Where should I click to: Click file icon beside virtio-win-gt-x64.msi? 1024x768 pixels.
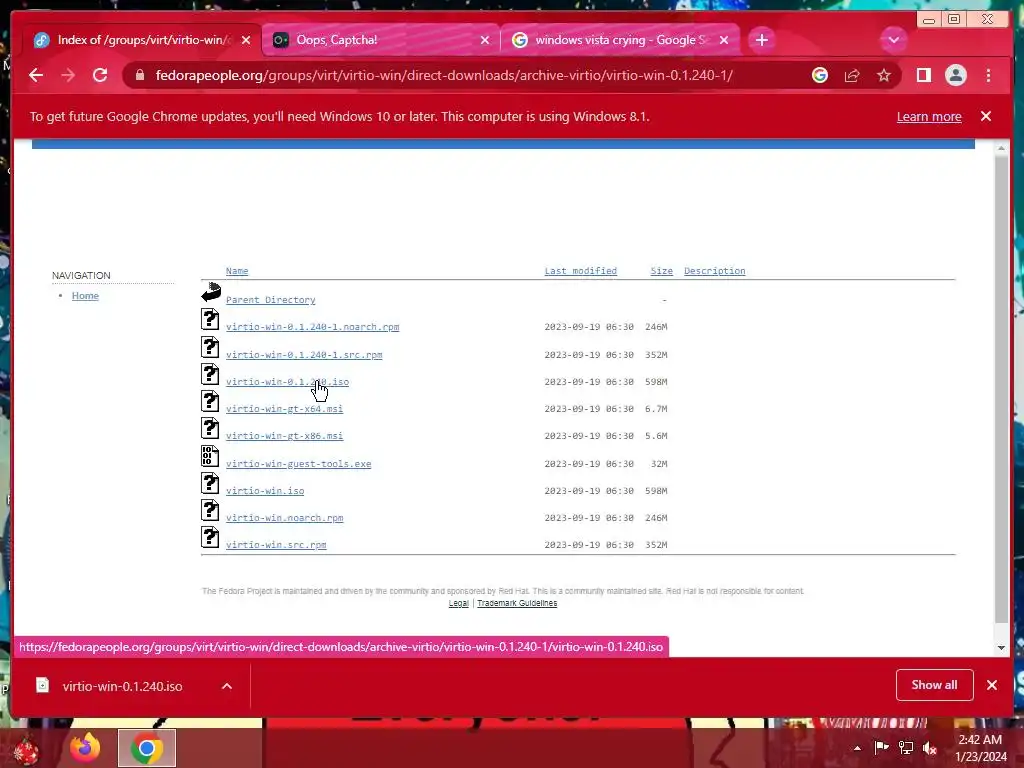click(x=210, y=401)
